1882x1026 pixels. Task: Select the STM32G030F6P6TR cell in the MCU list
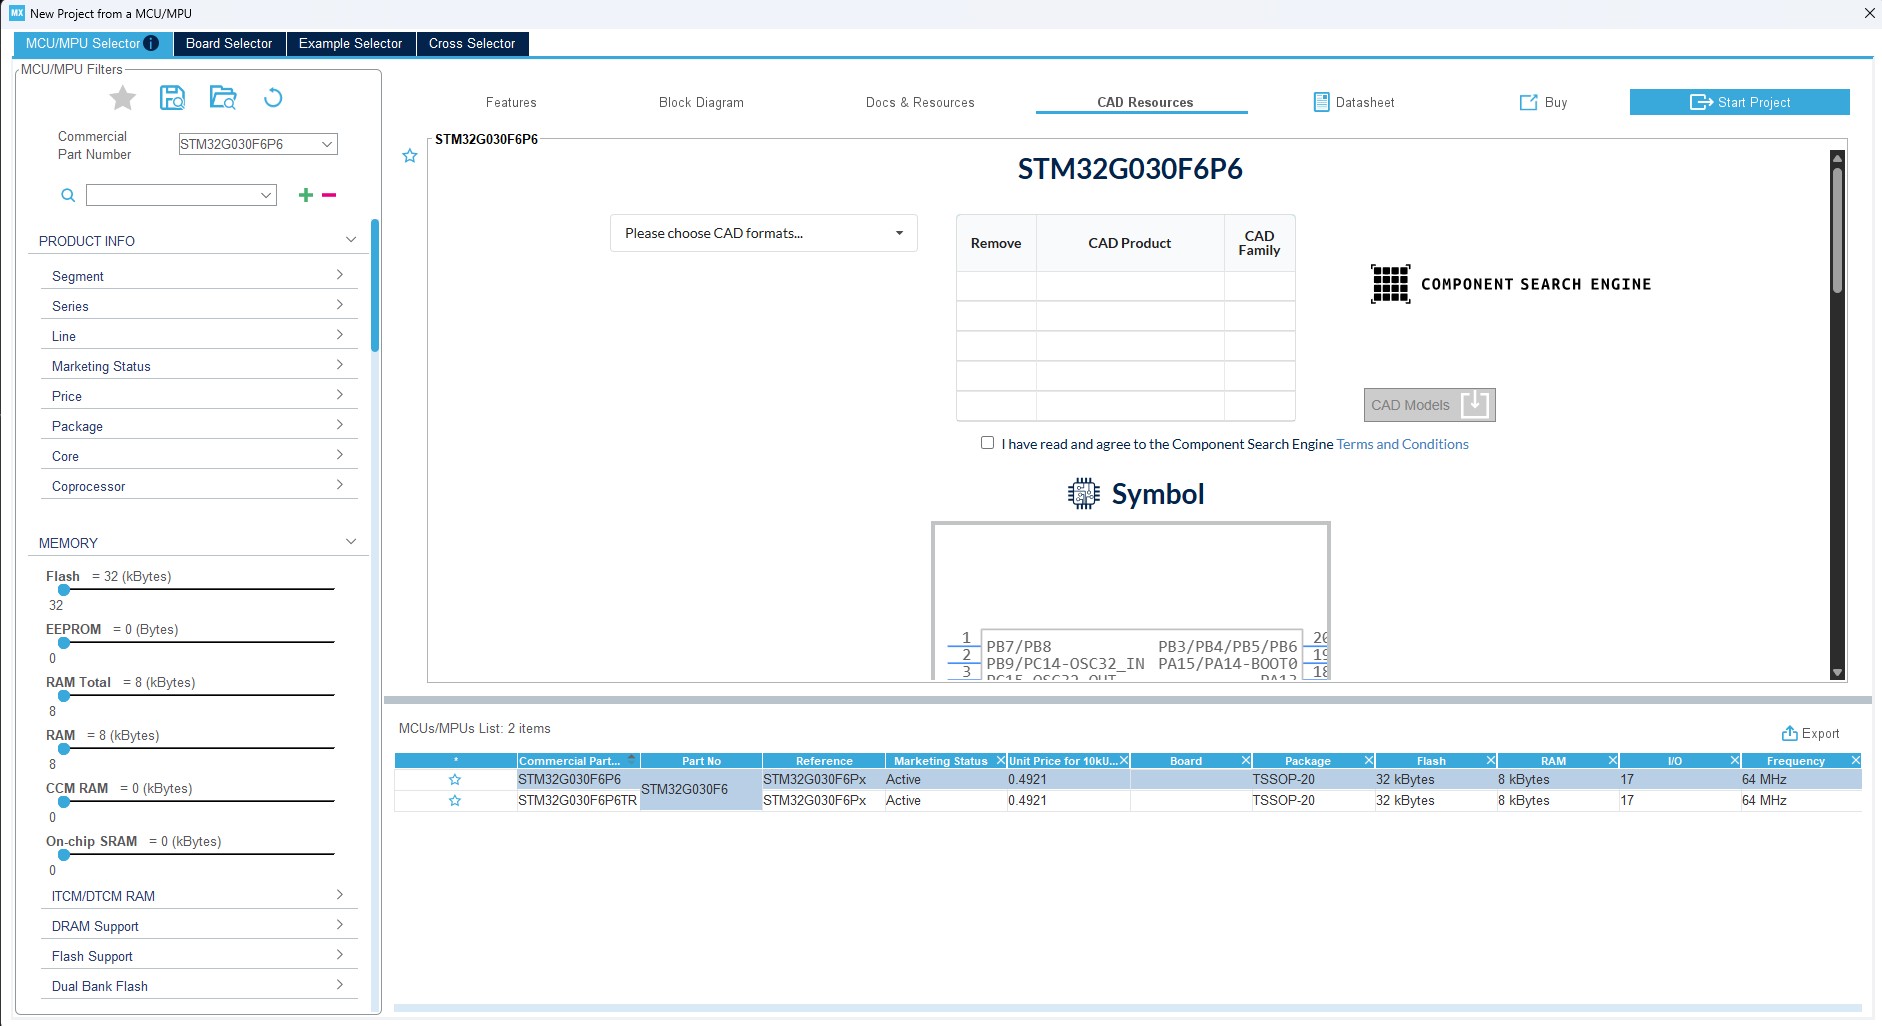point(577,801)
